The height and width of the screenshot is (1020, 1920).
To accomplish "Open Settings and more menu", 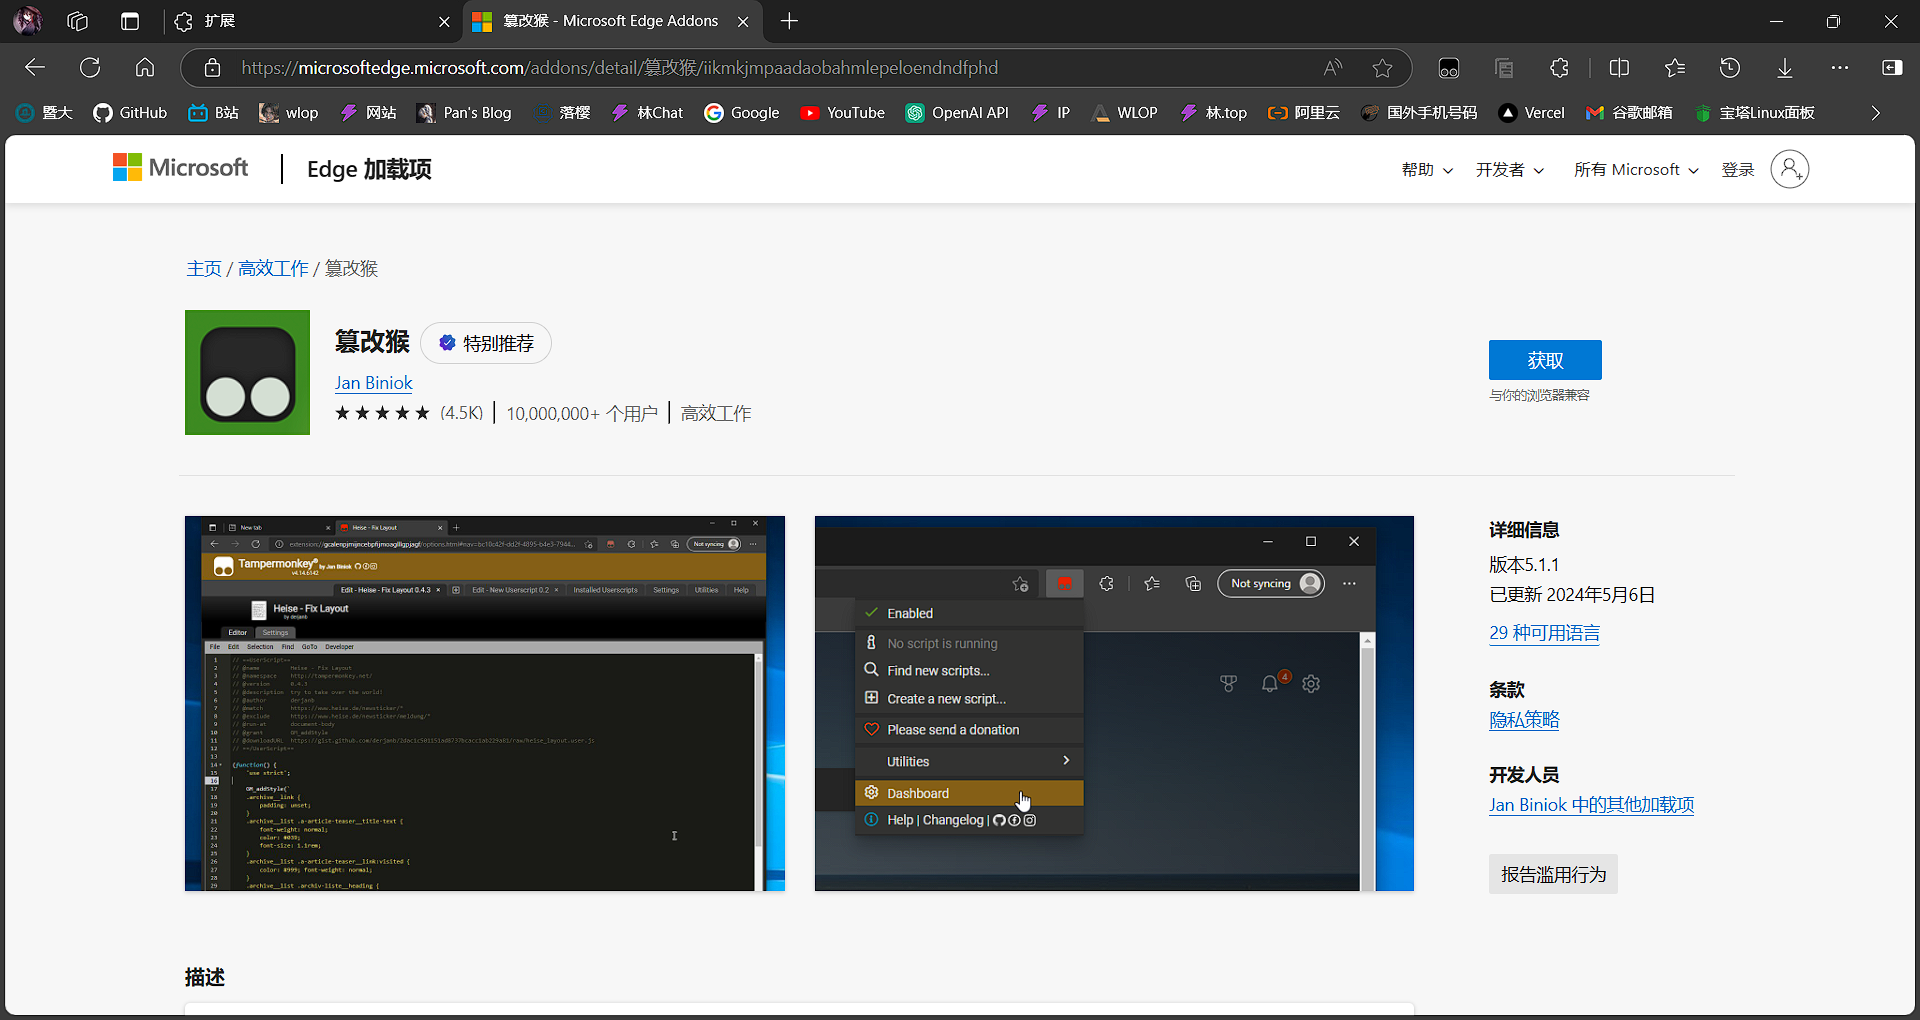I will (1840, 68).
